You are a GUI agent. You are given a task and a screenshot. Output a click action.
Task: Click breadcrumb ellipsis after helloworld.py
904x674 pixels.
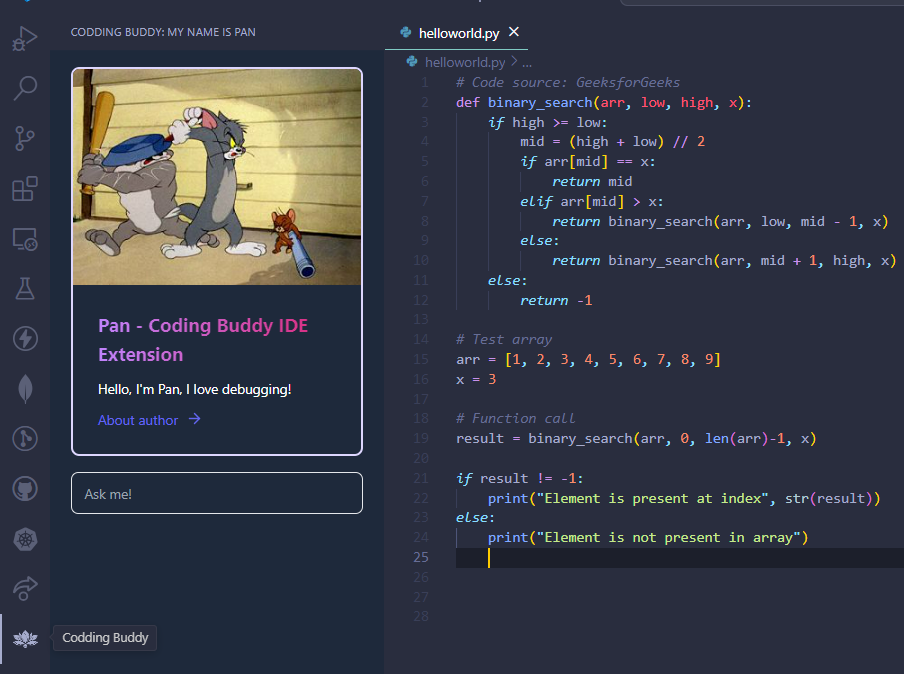(527, 62)
